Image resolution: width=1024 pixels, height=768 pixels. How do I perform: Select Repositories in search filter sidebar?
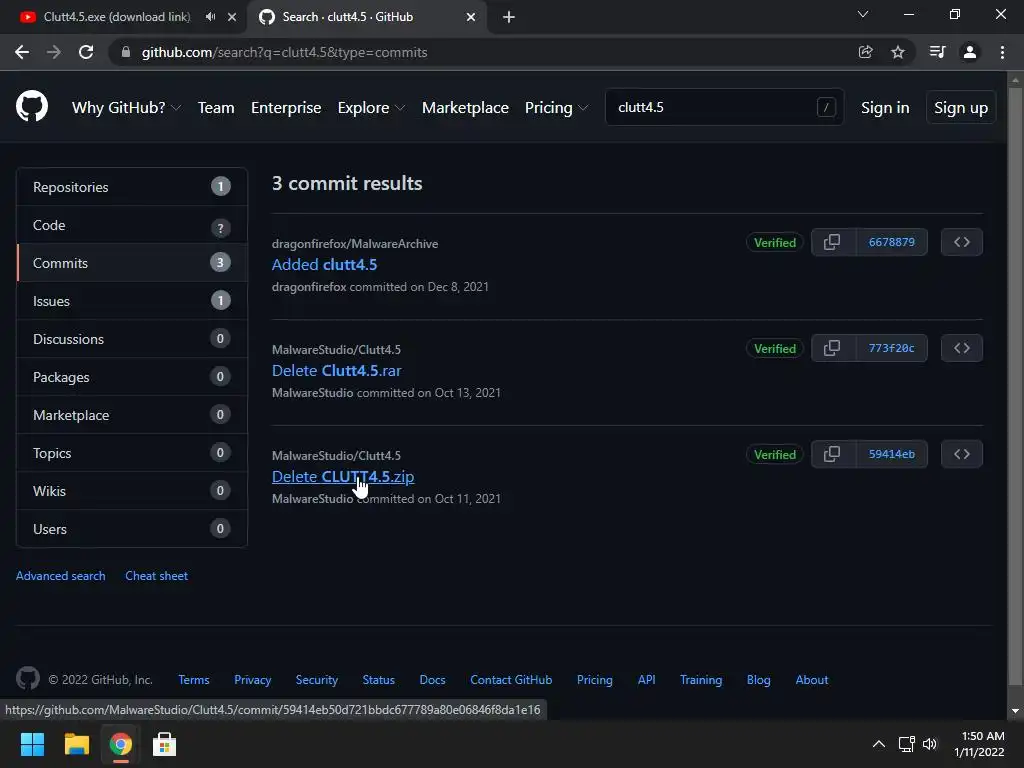pos(132,187)
